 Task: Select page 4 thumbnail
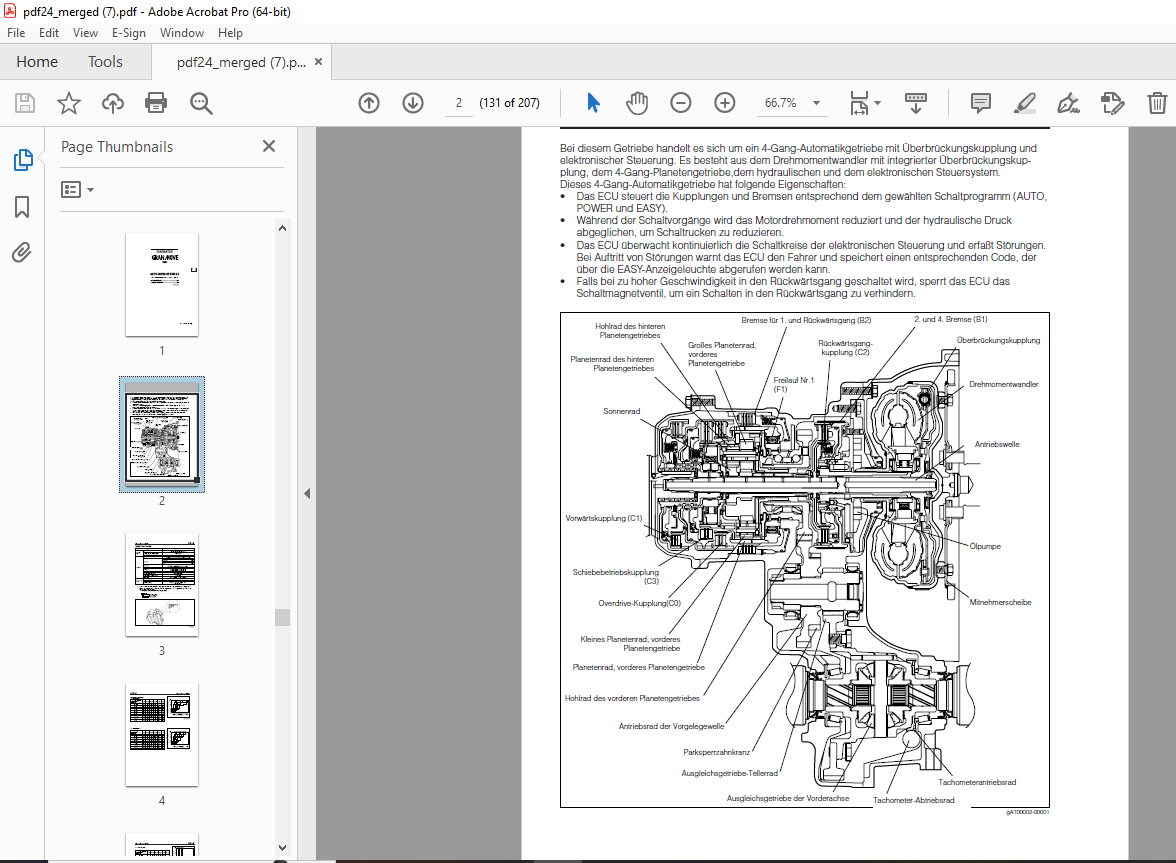pos(162,735)
